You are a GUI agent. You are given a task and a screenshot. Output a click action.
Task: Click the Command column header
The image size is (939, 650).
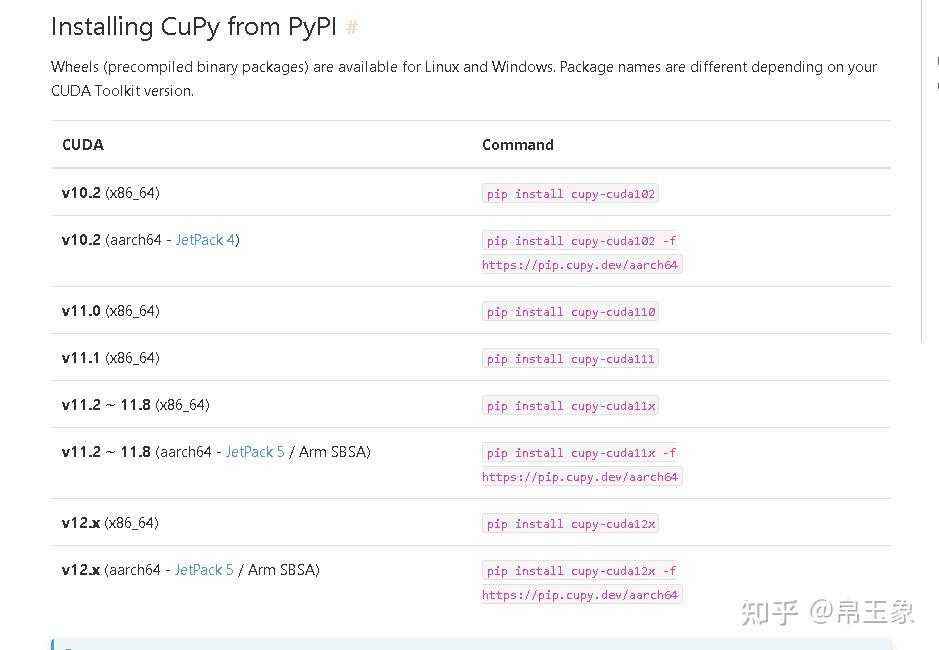[517, 144]
